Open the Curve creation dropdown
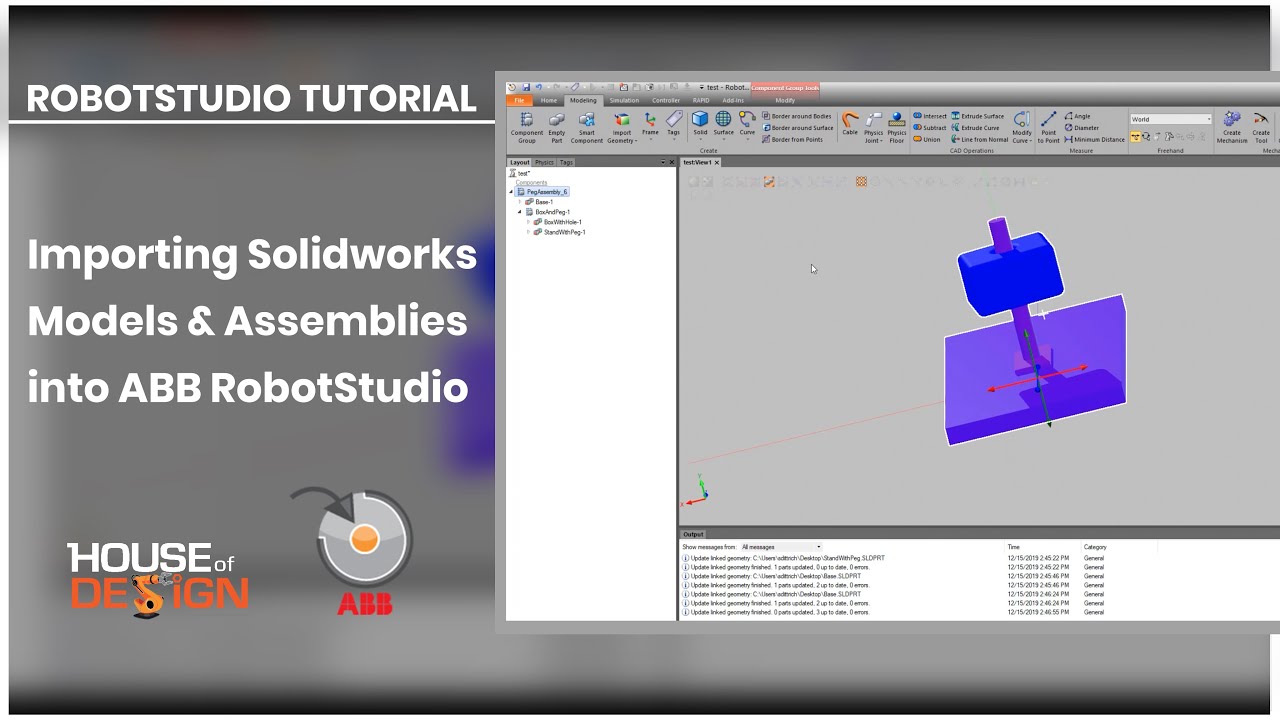 (747, 125)
